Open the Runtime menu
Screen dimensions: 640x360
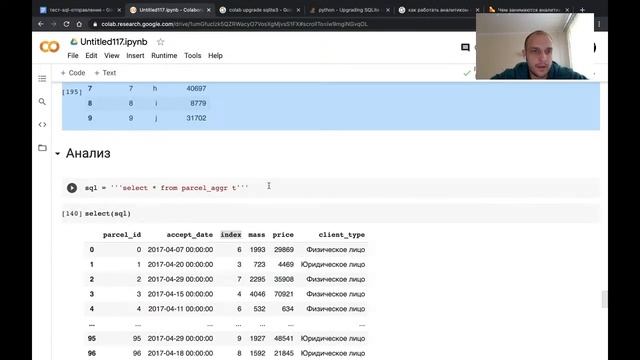164,56
